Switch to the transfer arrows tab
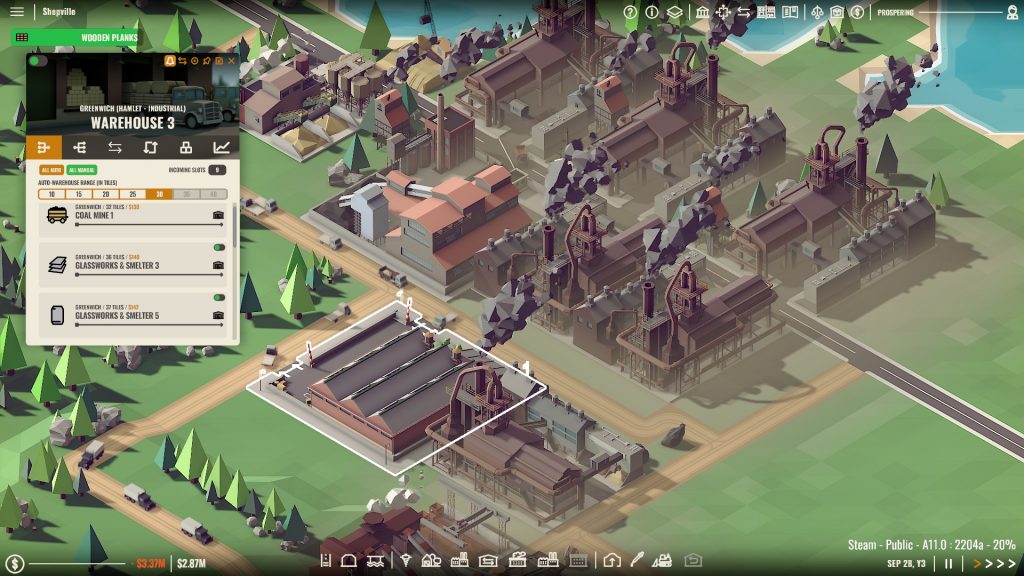 point(114,147)
